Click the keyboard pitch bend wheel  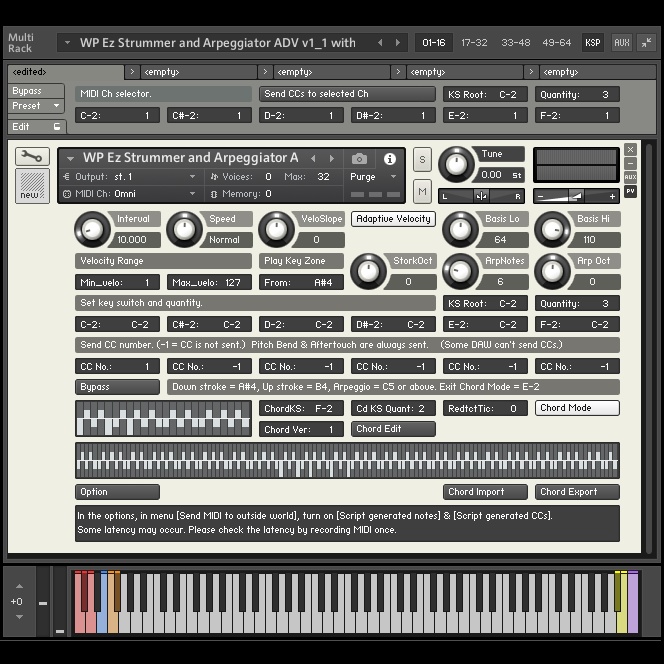click(43, 601)
